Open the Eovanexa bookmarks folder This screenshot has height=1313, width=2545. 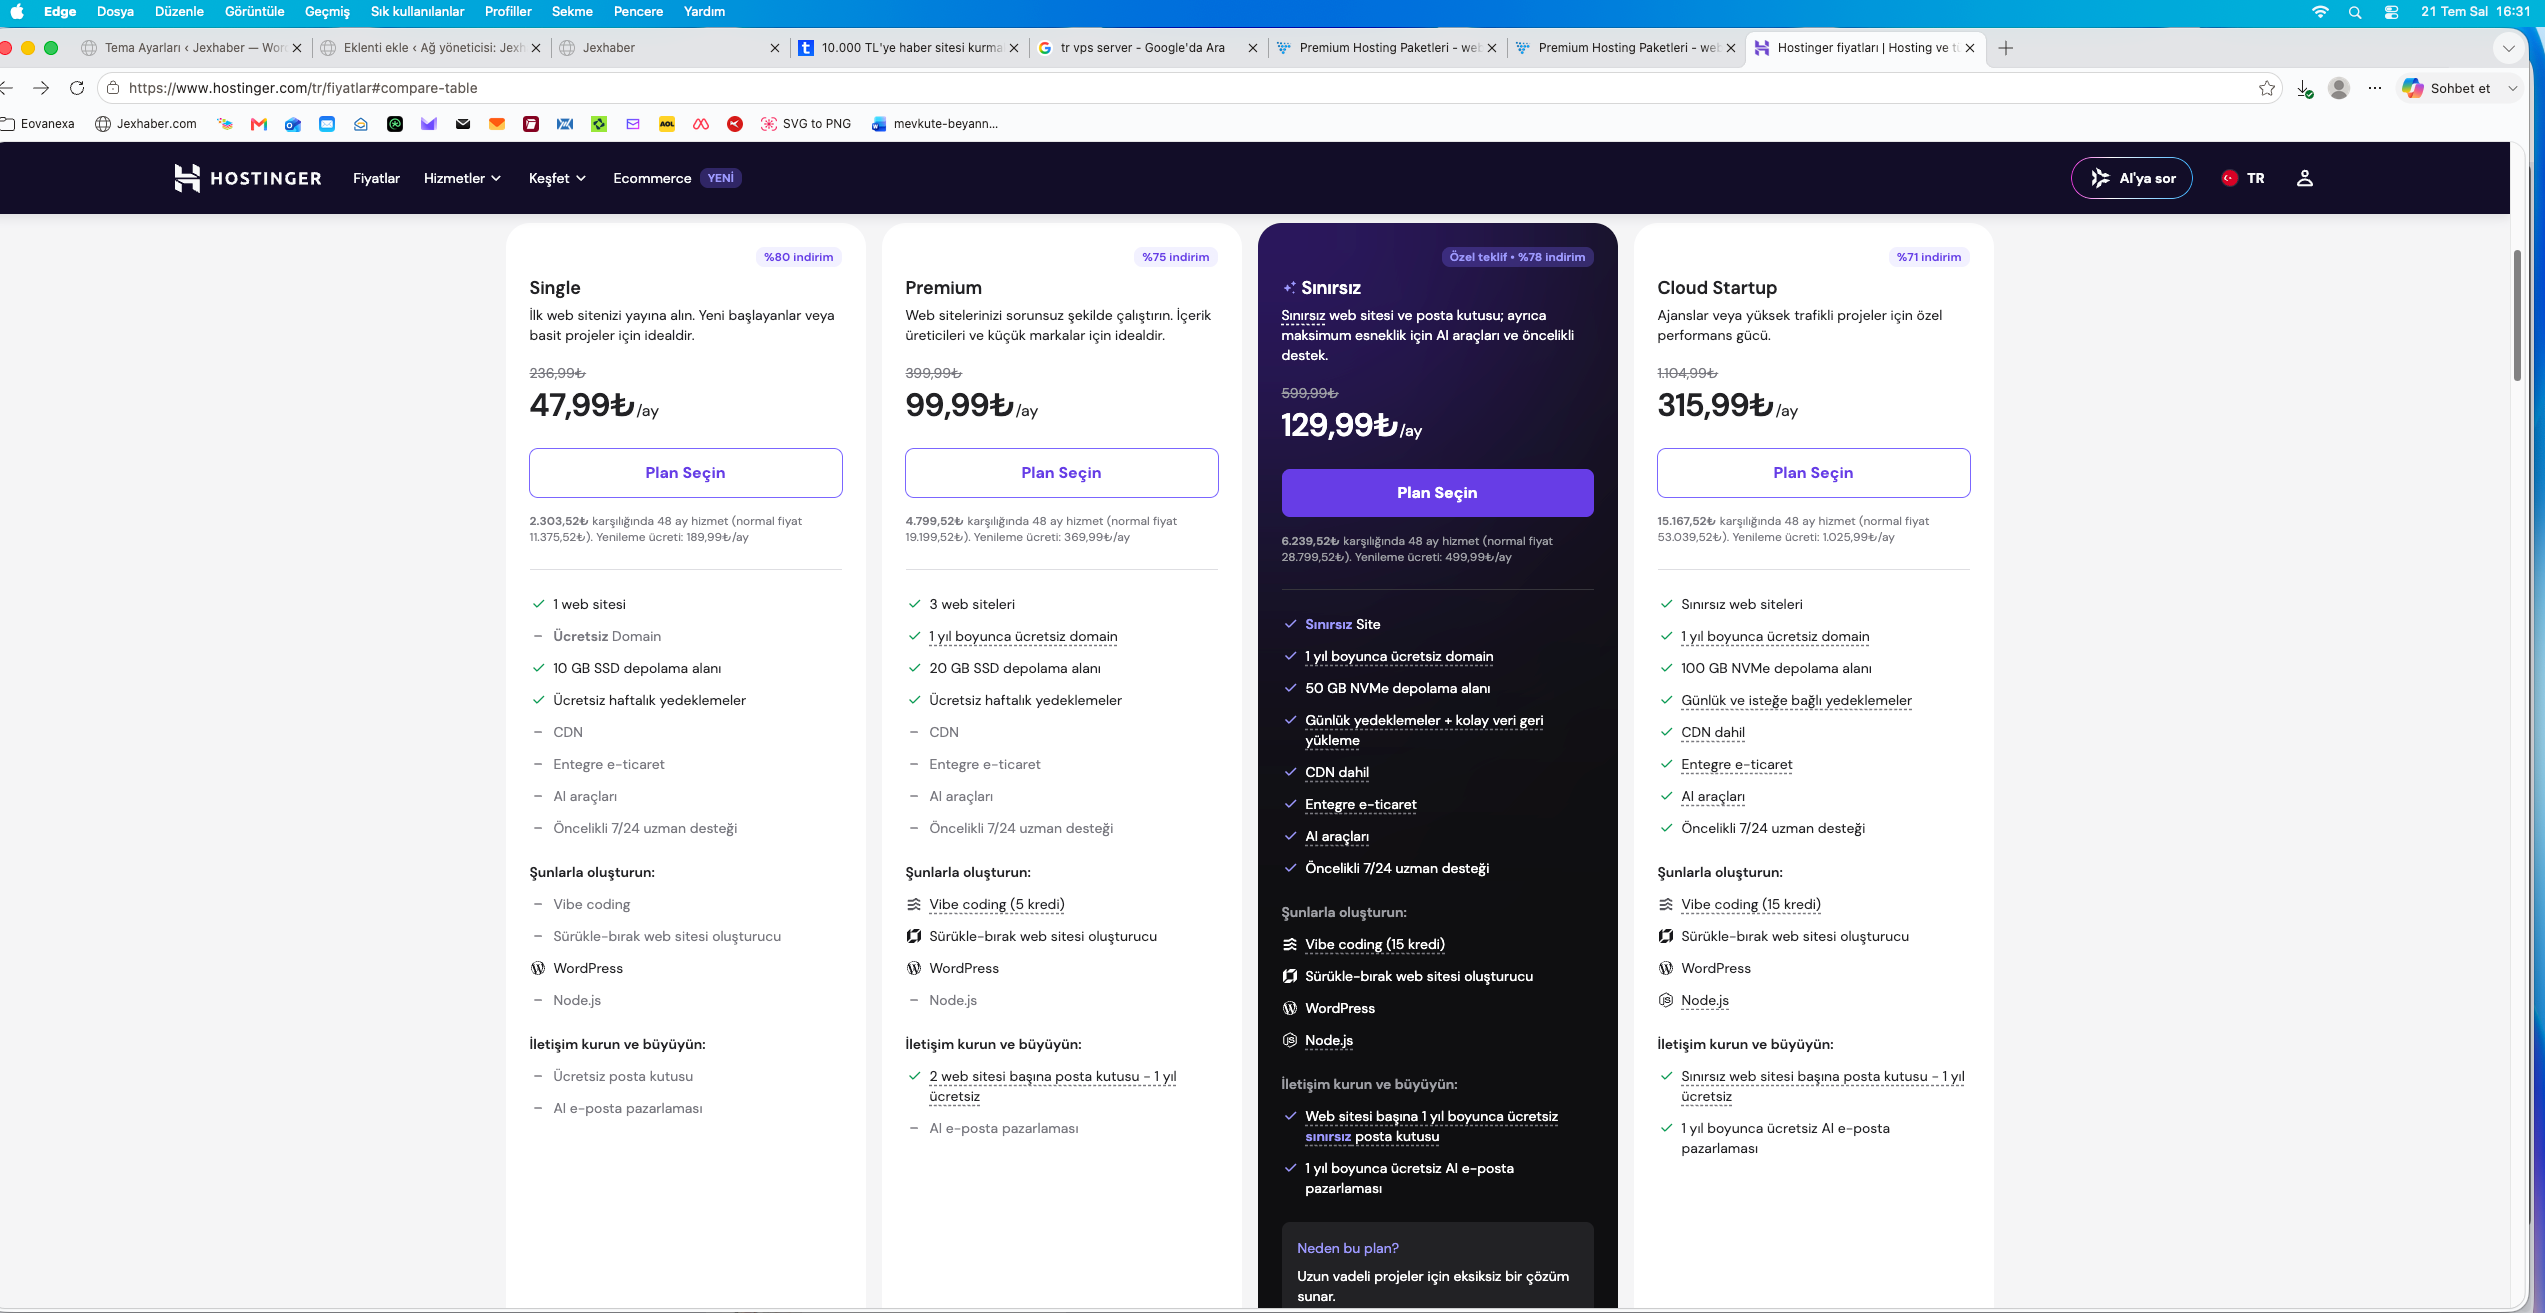[x=38, y=124]
